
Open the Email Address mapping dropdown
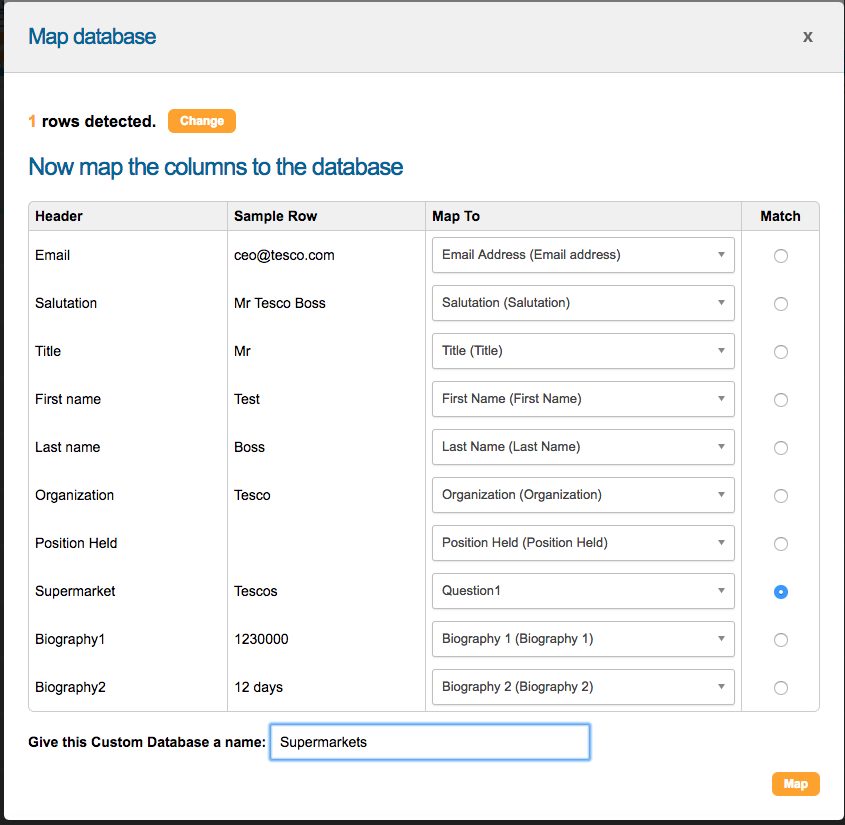pyautogui.click(x=583, y=255)
